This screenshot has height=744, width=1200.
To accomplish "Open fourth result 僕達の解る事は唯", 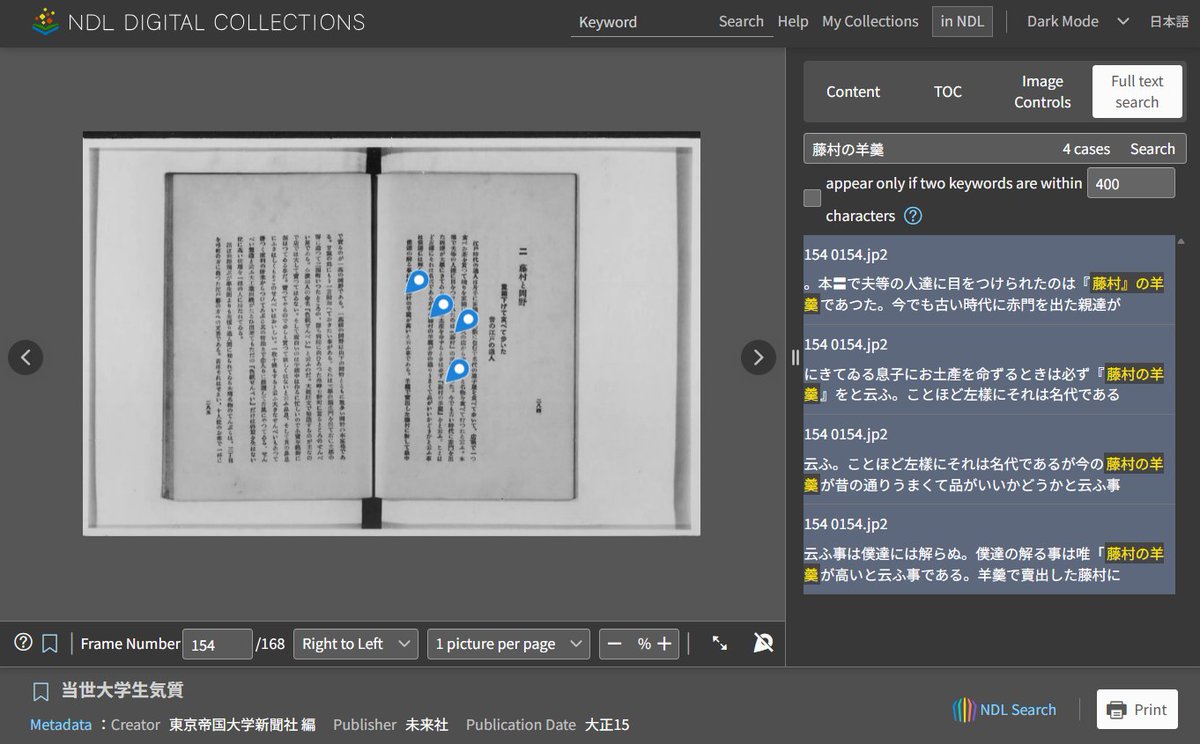I will (x=989, y=549).
